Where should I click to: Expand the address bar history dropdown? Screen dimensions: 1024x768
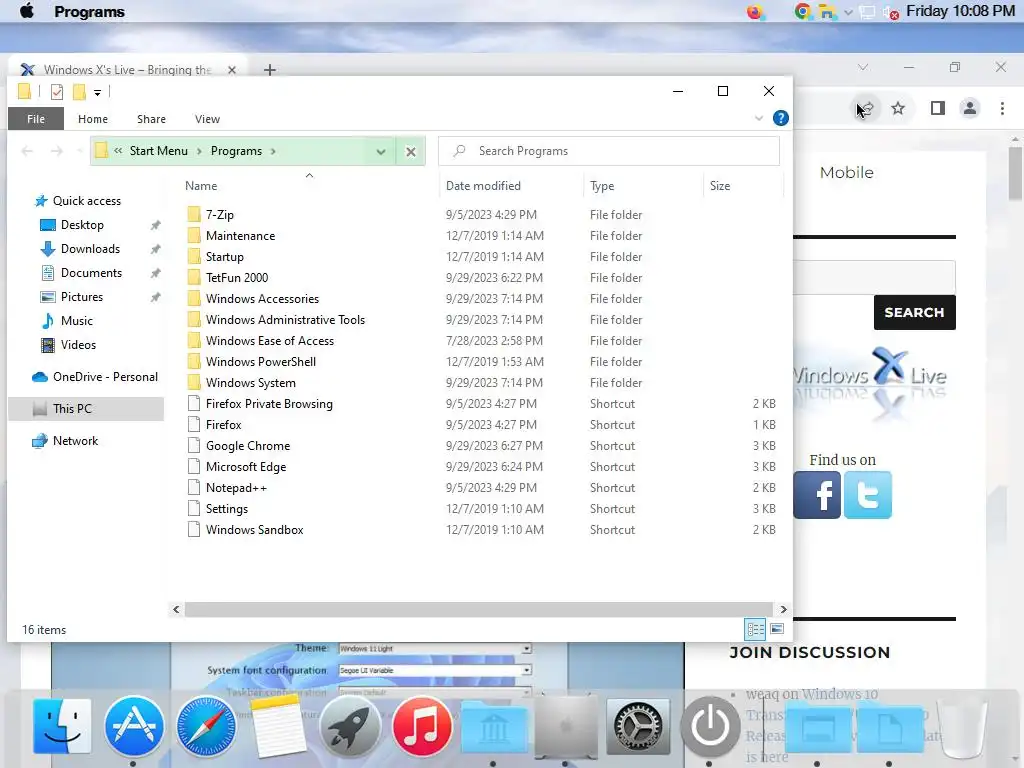[x=381, y=152]
